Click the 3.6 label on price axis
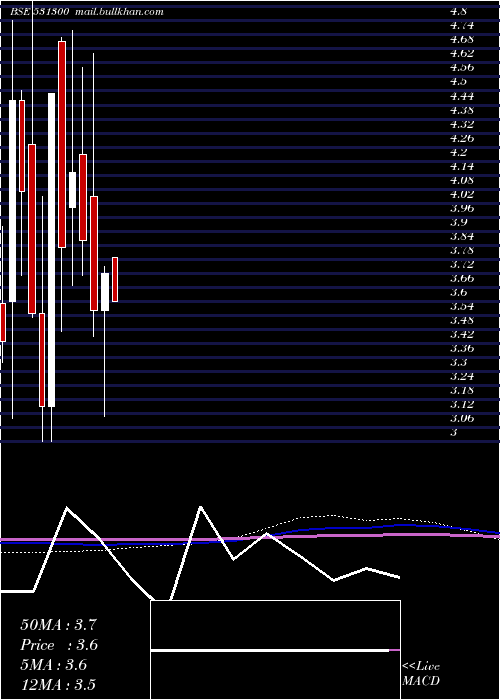 [x=458, y=292]
